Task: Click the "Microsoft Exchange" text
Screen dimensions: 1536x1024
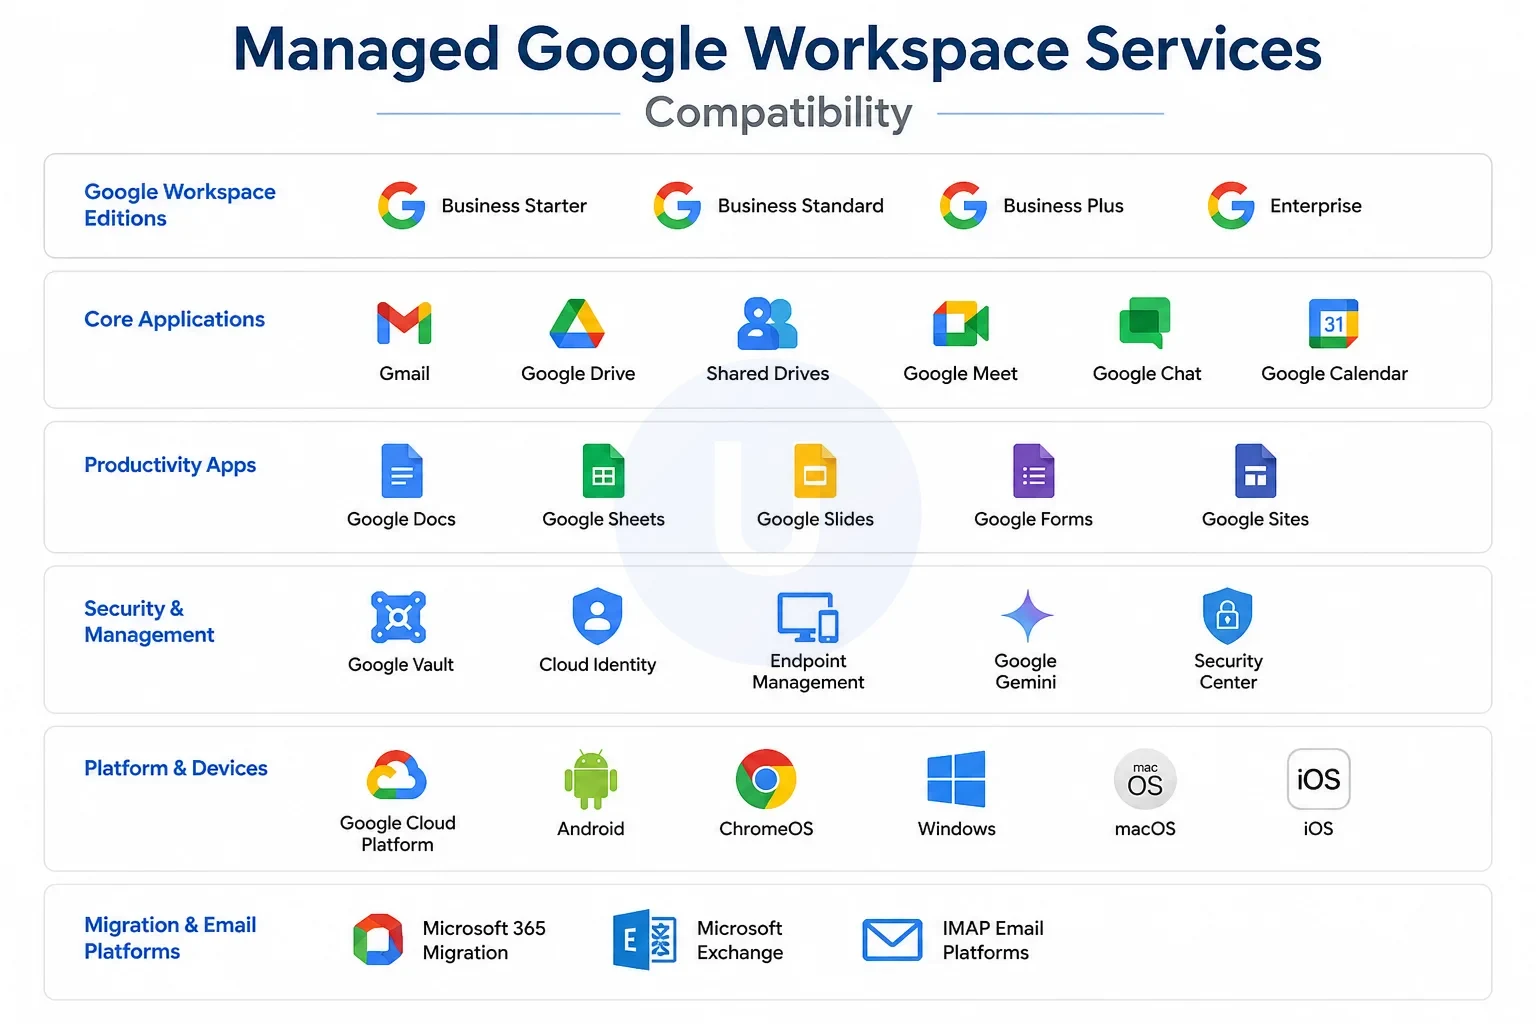Action: (x=740, y=940)
